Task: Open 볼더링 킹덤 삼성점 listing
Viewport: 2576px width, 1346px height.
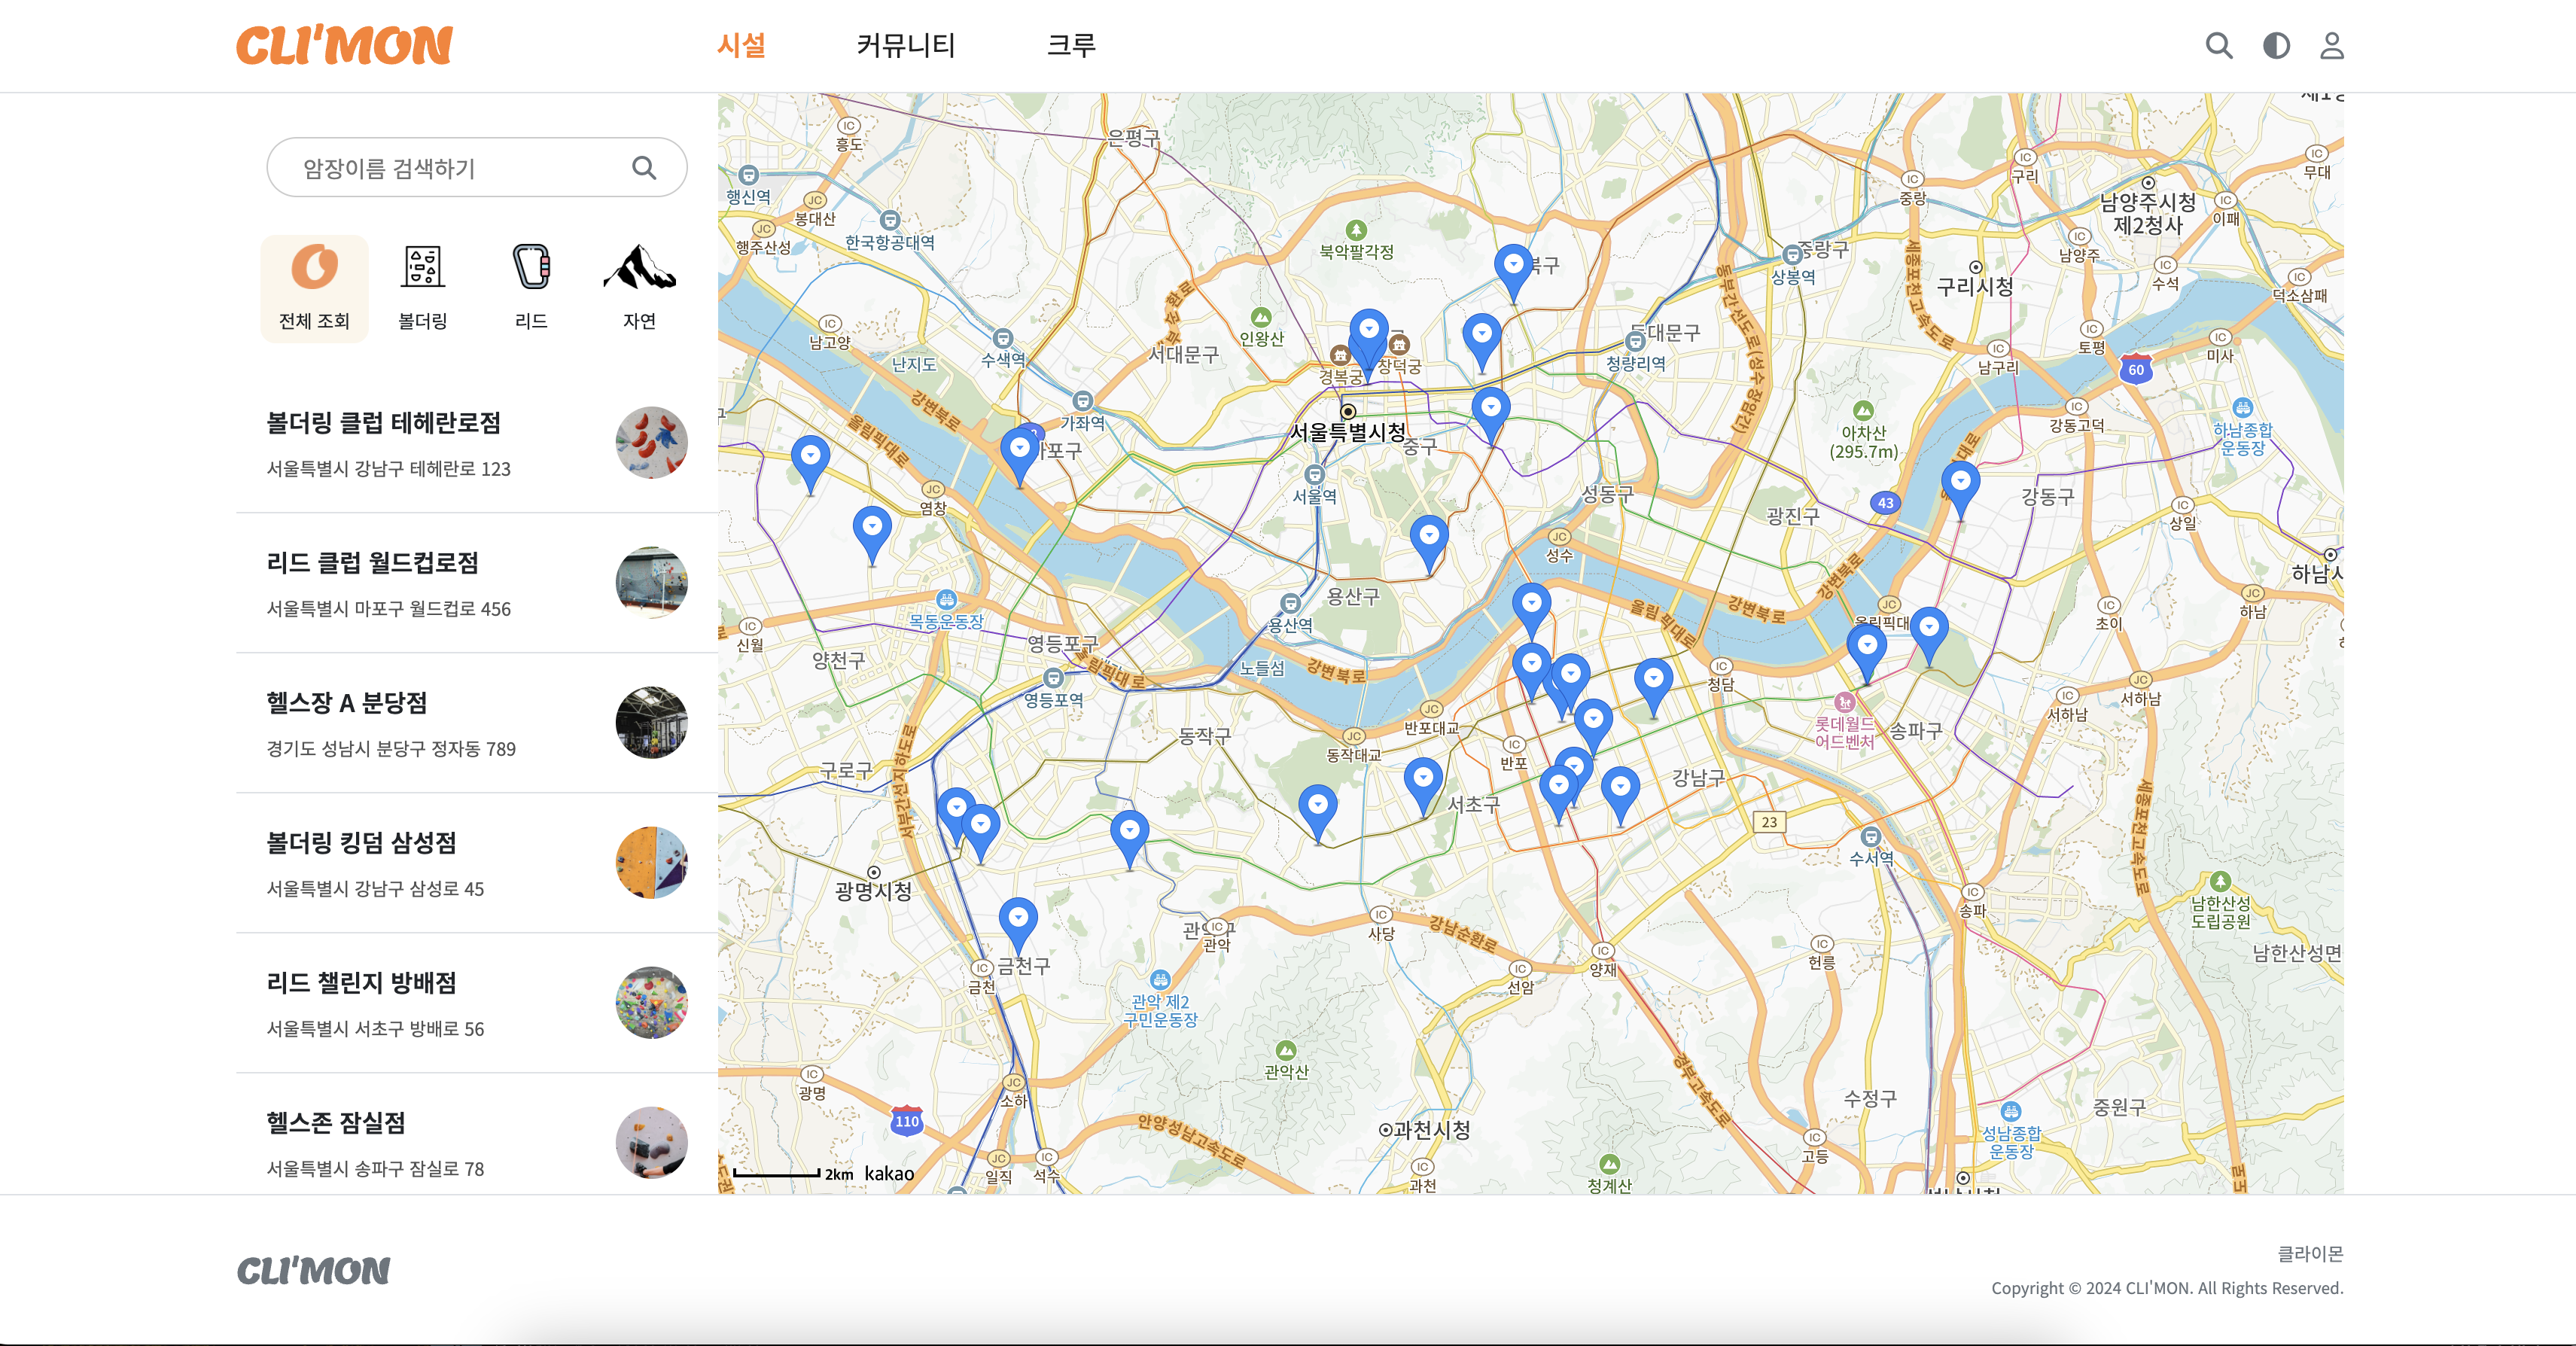Action: [x=476, y=863]
